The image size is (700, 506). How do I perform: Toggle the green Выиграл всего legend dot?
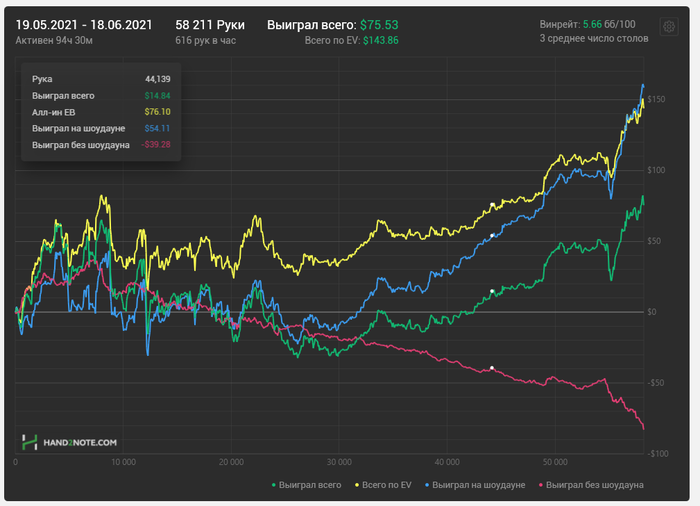tap(274, 485)
